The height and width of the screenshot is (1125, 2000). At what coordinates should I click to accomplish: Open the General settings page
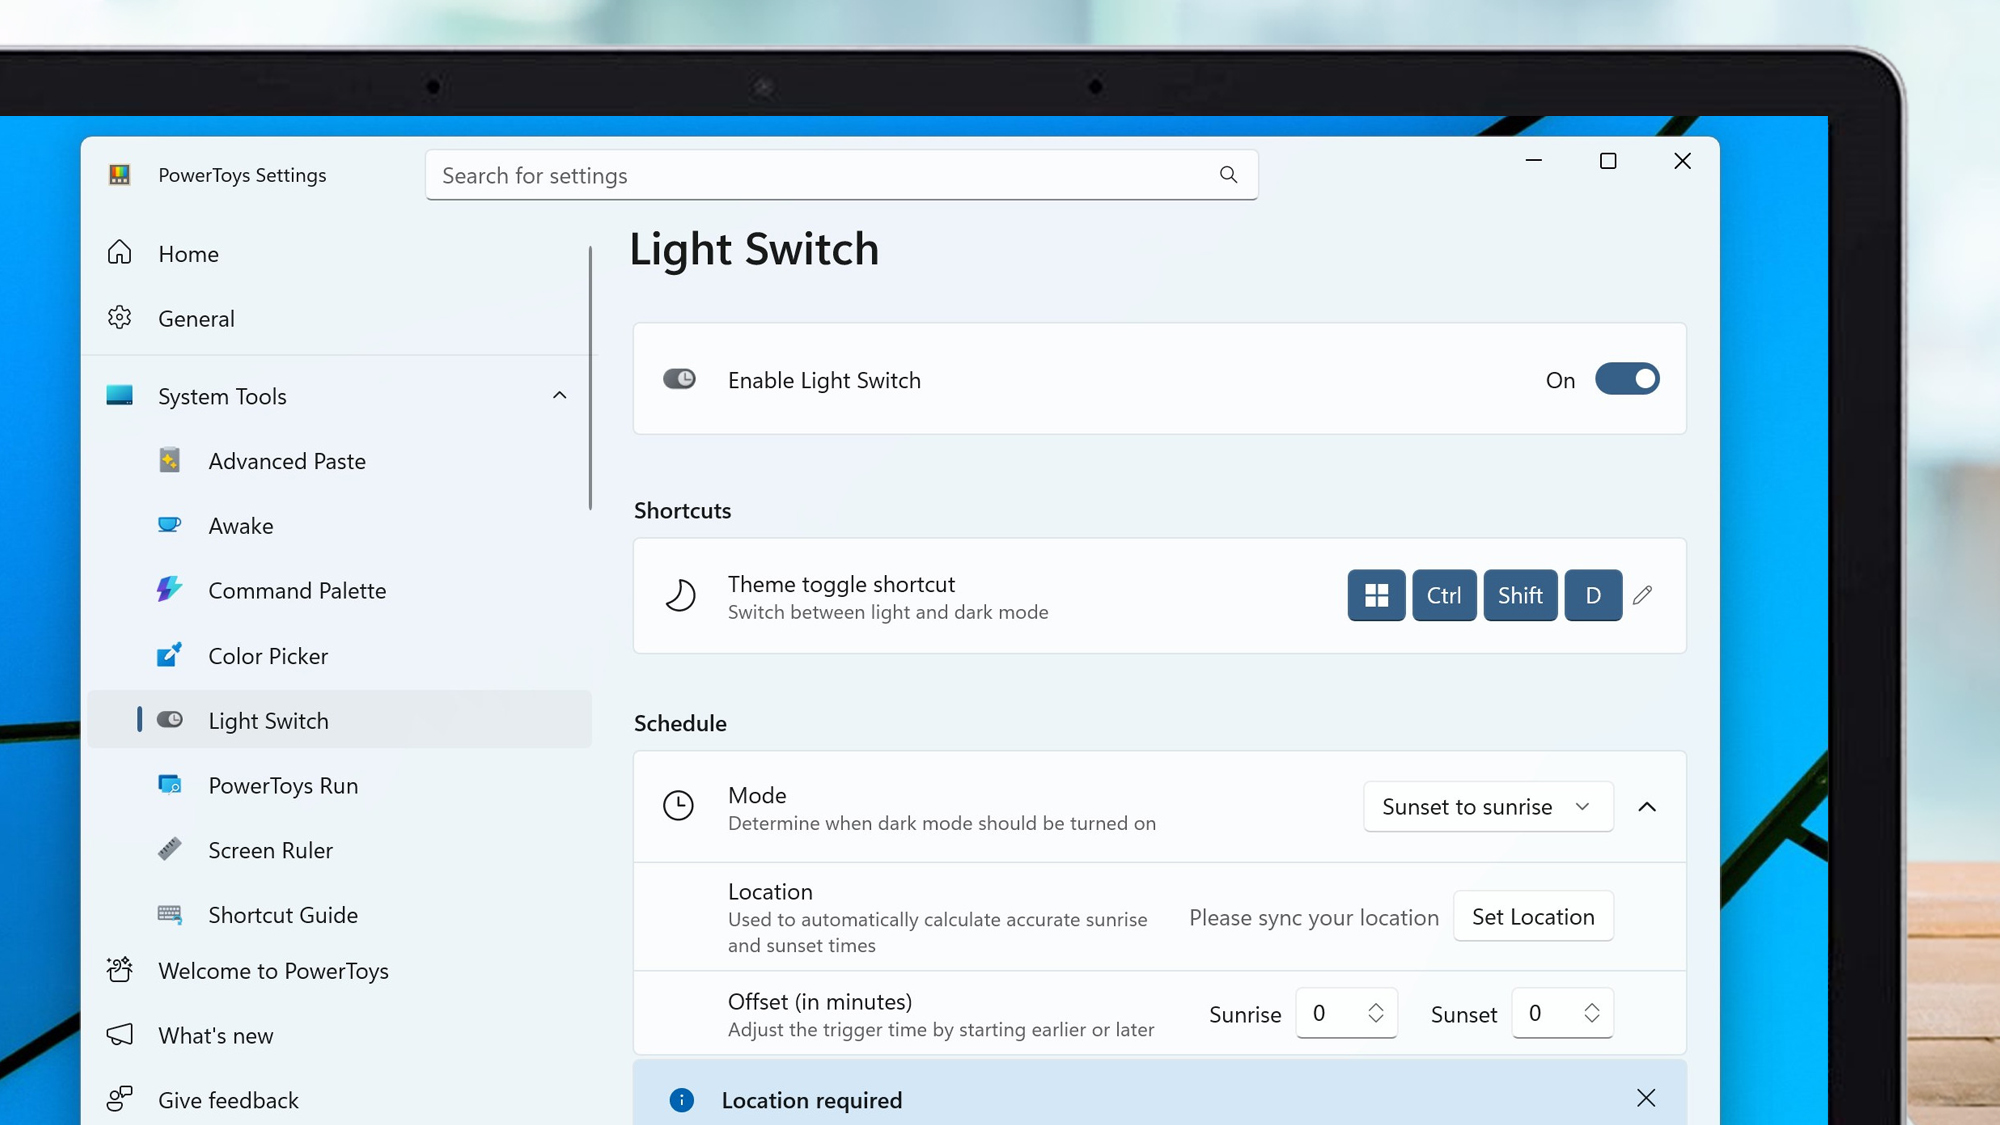[x=196, y=318]
